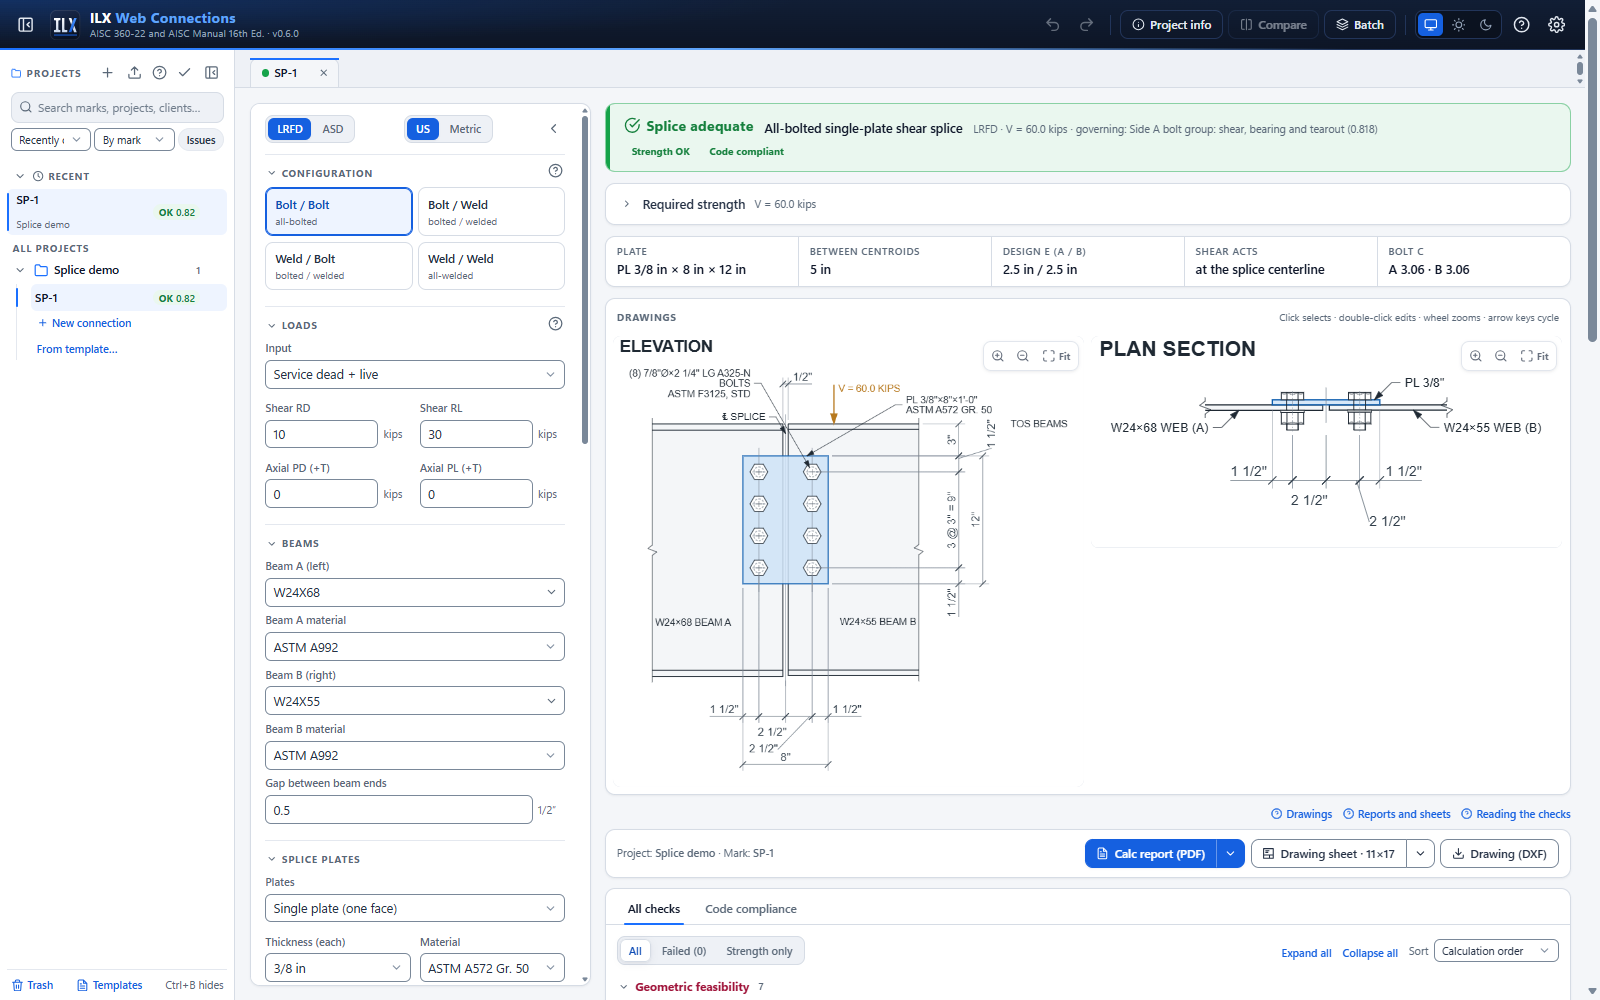Open Beam B section dropdown W24X55
Viewport: 1600px width, 1000px height.
415,701
